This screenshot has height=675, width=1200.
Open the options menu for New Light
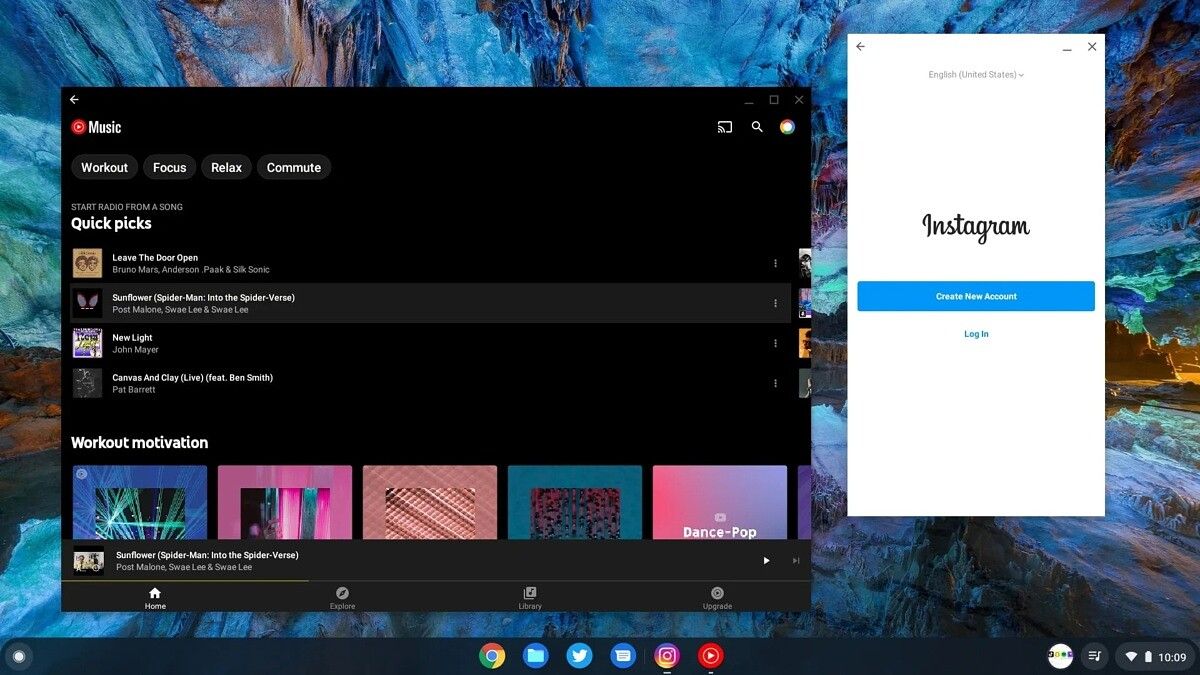pos(775,342)
